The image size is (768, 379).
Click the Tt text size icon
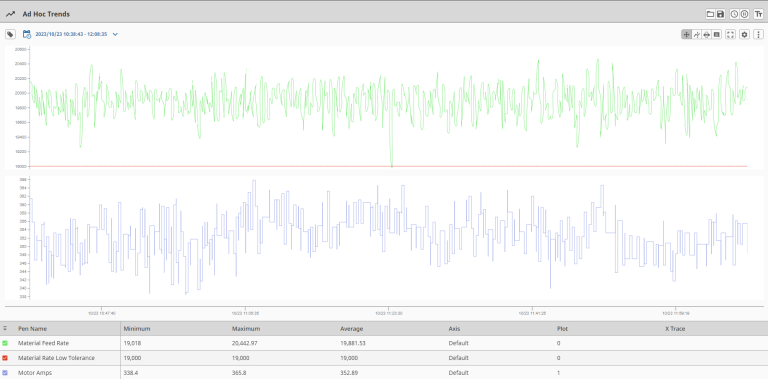pyautogui.click(x=758, y=14)
